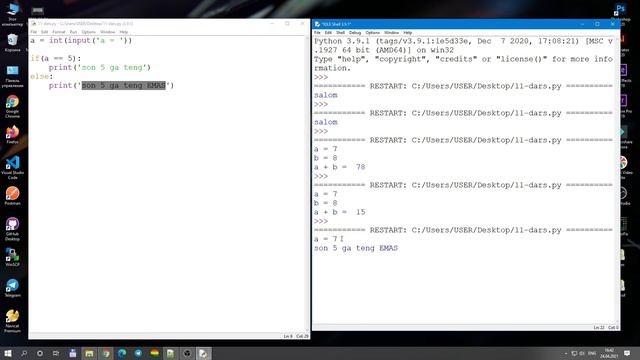Show hidden tray icons arrow

click(566, 353)
